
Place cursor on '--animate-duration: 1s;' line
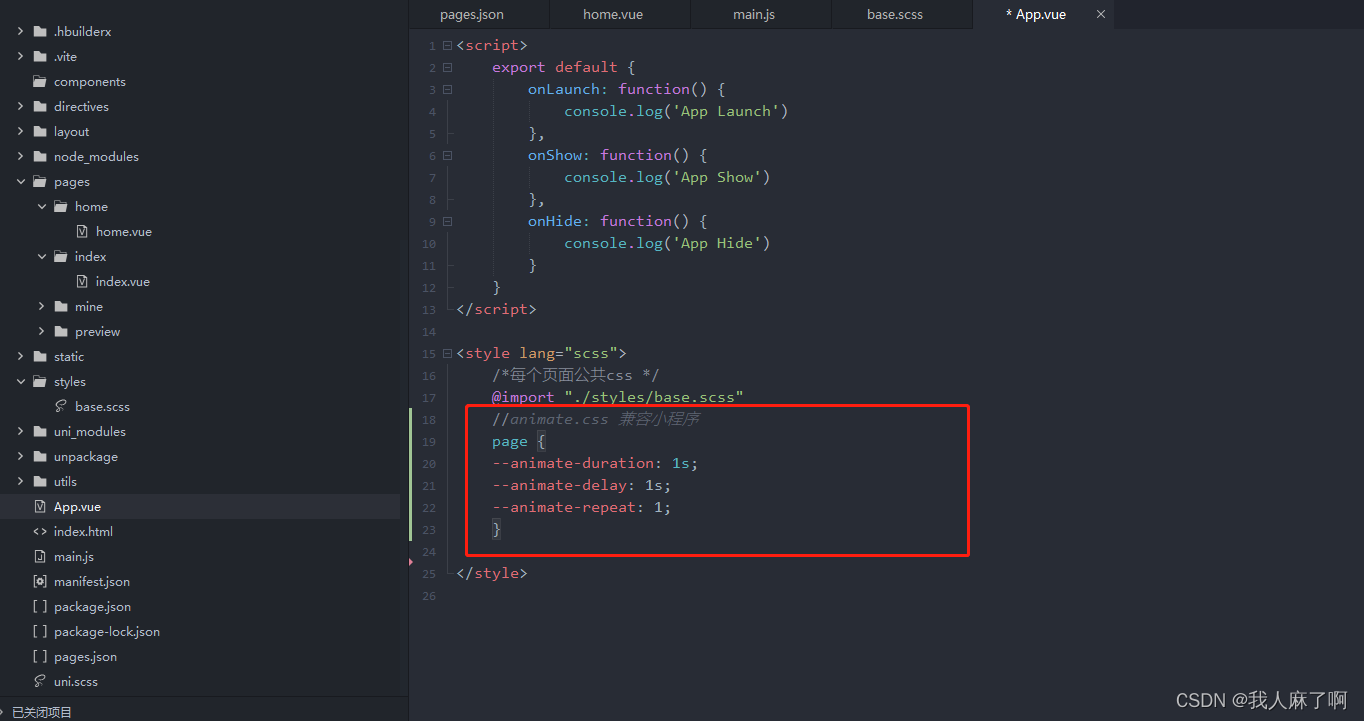[x=595, y=464]
